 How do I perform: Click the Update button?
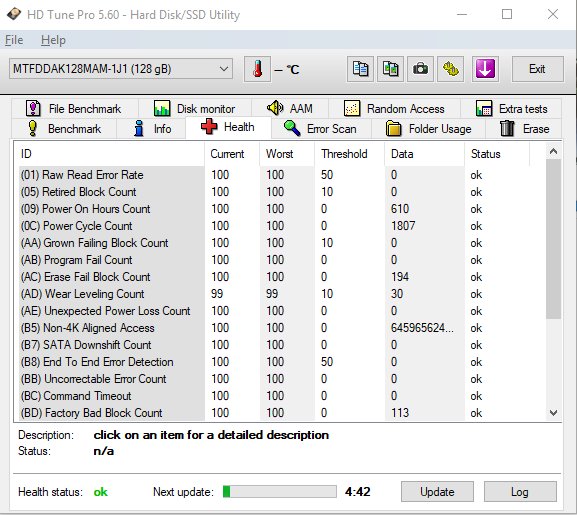click(x=437, y=492)
